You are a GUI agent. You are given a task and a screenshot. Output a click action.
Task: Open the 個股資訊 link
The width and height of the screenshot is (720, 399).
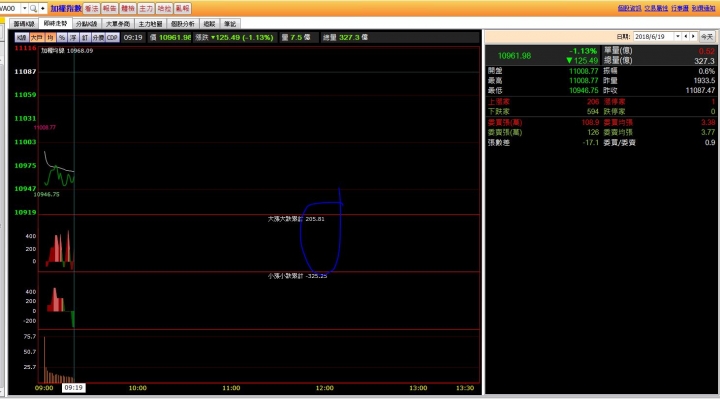click(629, 8)
